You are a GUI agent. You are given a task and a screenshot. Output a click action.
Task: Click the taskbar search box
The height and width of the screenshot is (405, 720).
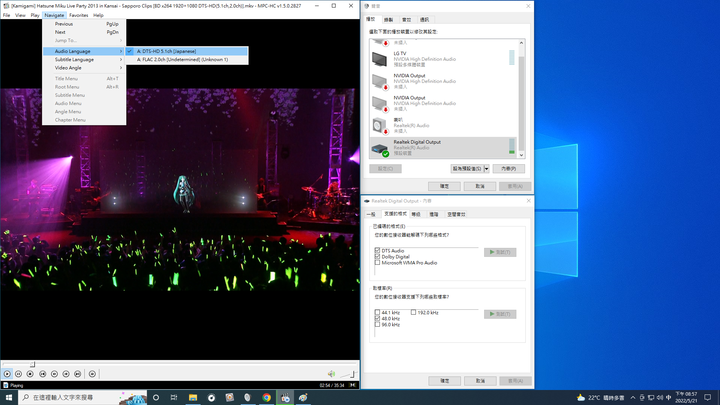pyautogui.click(x=83, y=397)
